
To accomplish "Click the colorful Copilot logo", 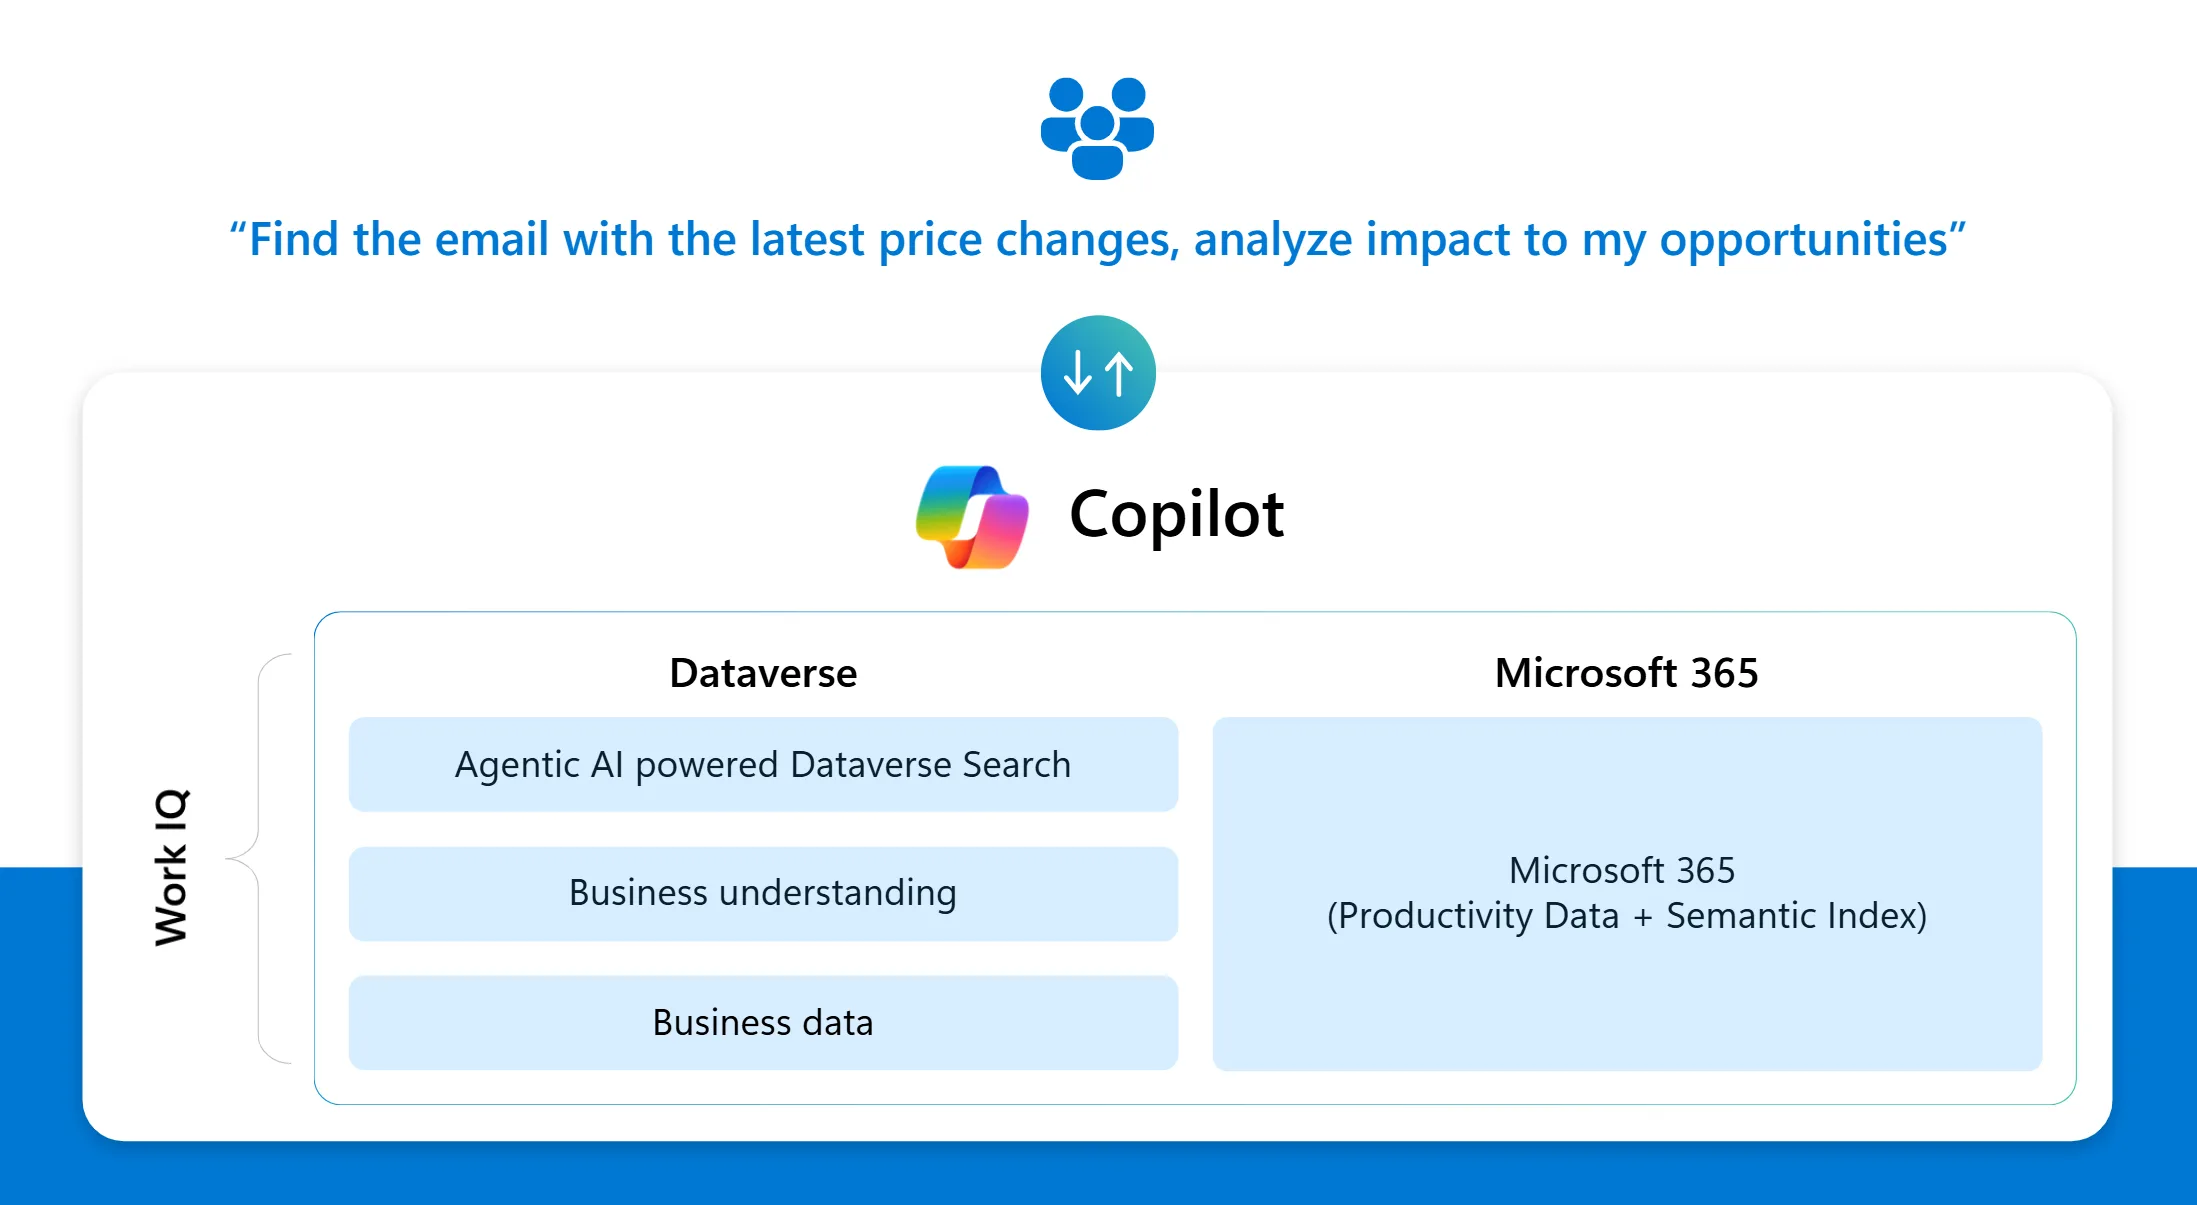I will click(x=972, y=516).
